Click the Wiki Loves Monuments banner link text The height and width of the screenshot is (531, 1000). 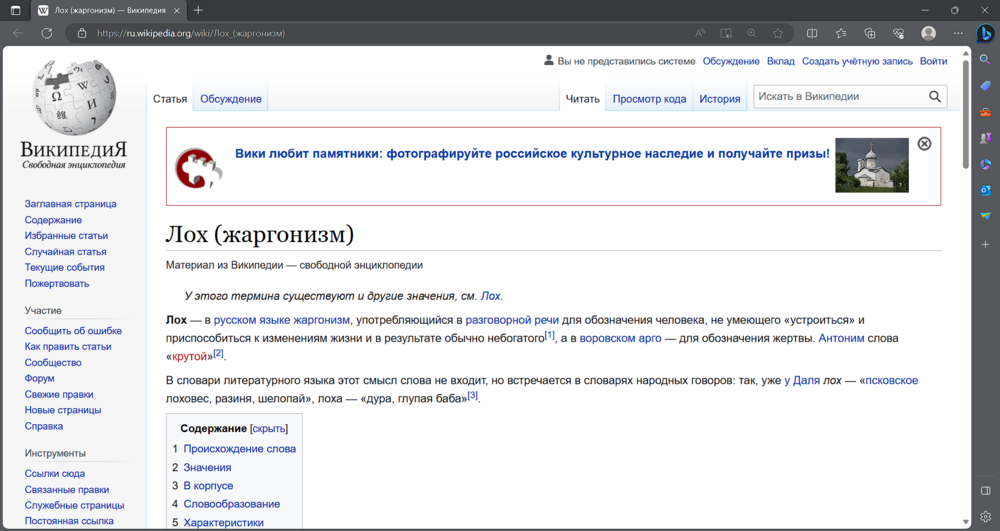click(x=533, y=154)
